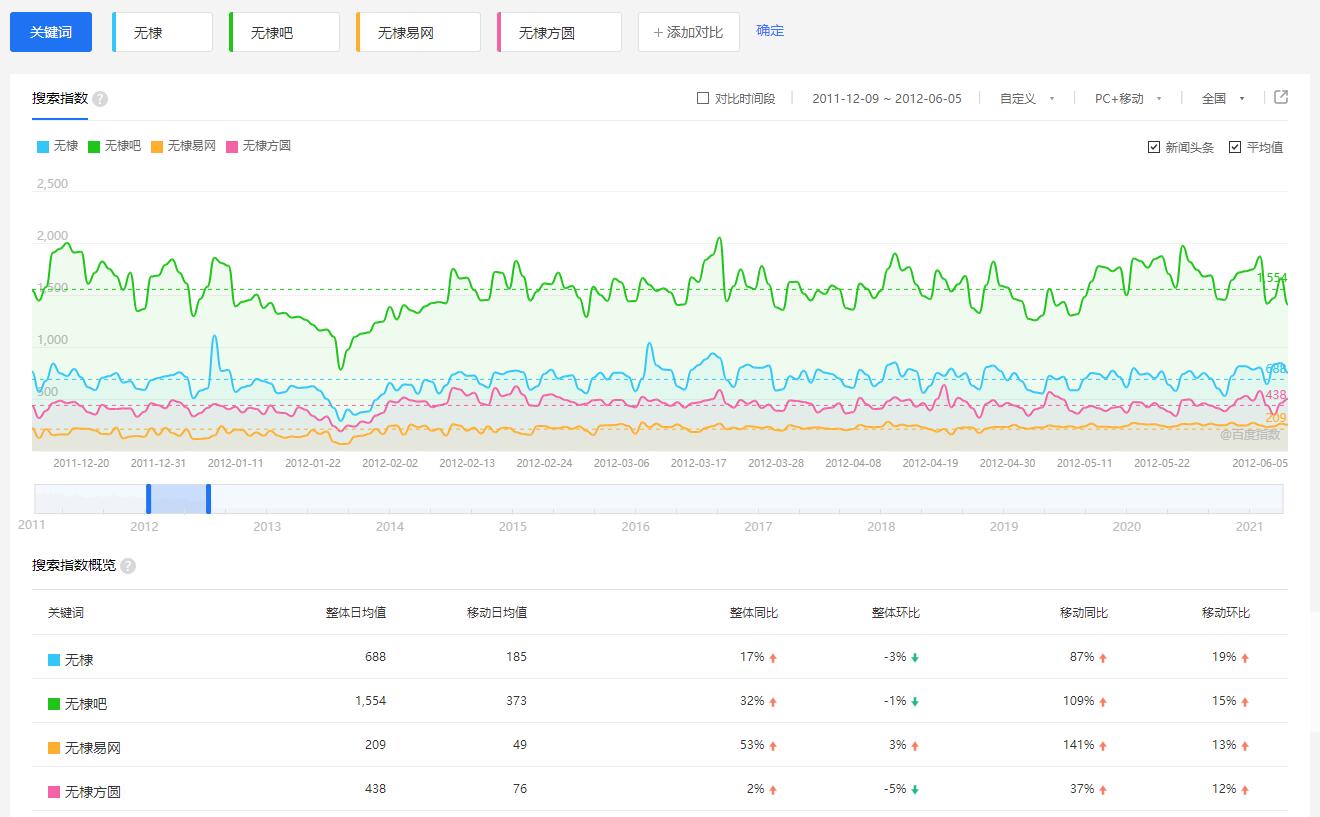Click the 确定 link
Viewport: 1320px width, 817px height.
pyautogui.click(x=770, y=31)
